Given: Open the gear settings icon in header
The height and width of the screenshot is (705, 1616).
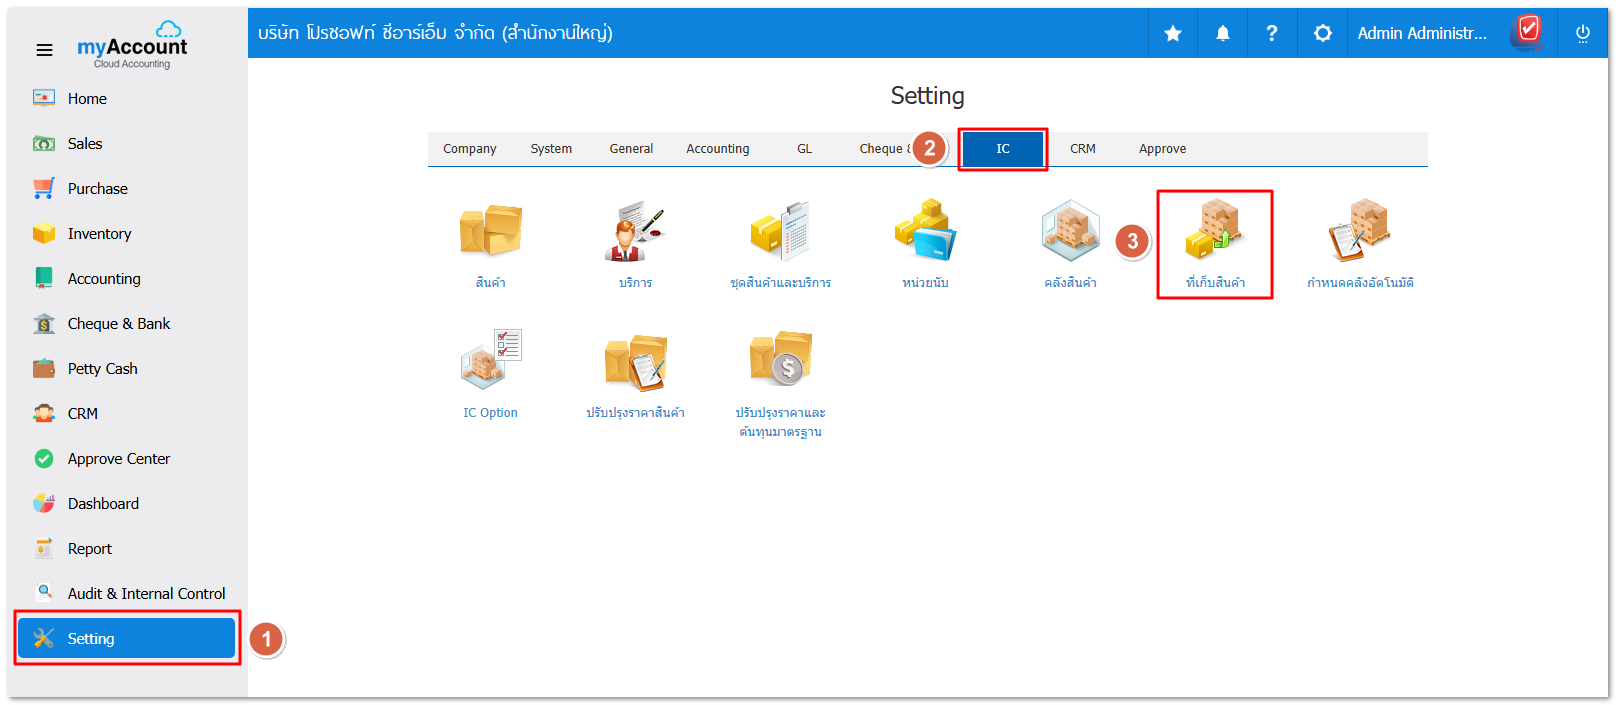Looking at the screenshot, I should (1322, 34).
